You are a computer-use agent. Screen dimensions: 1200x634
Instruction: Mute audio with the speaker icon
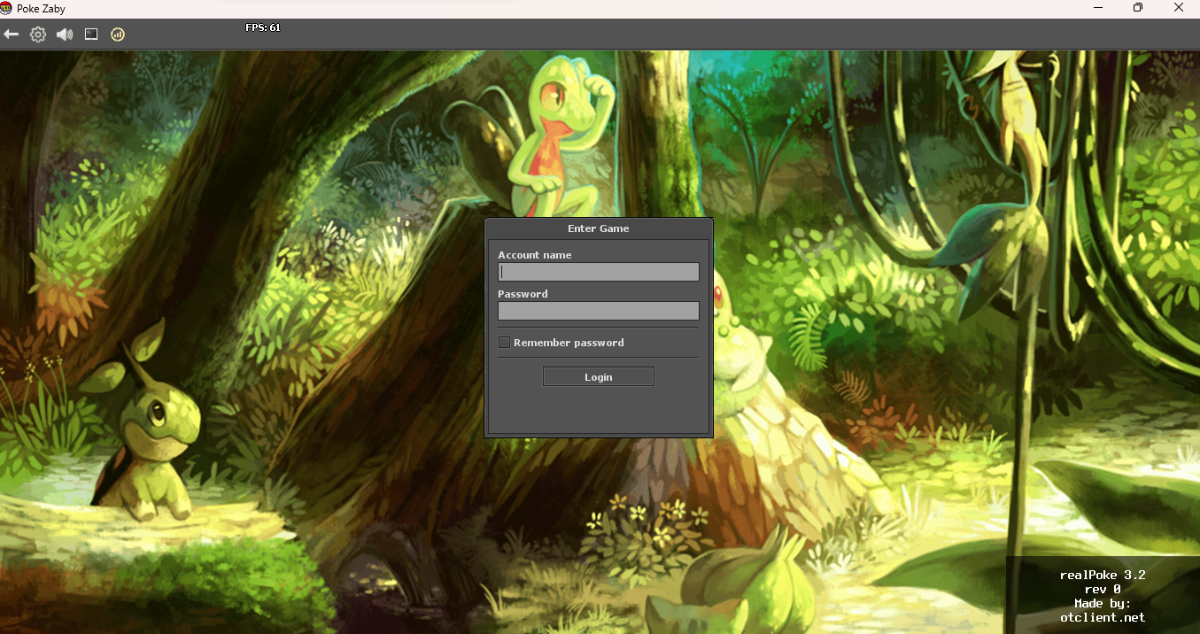[x=64, y=34]
